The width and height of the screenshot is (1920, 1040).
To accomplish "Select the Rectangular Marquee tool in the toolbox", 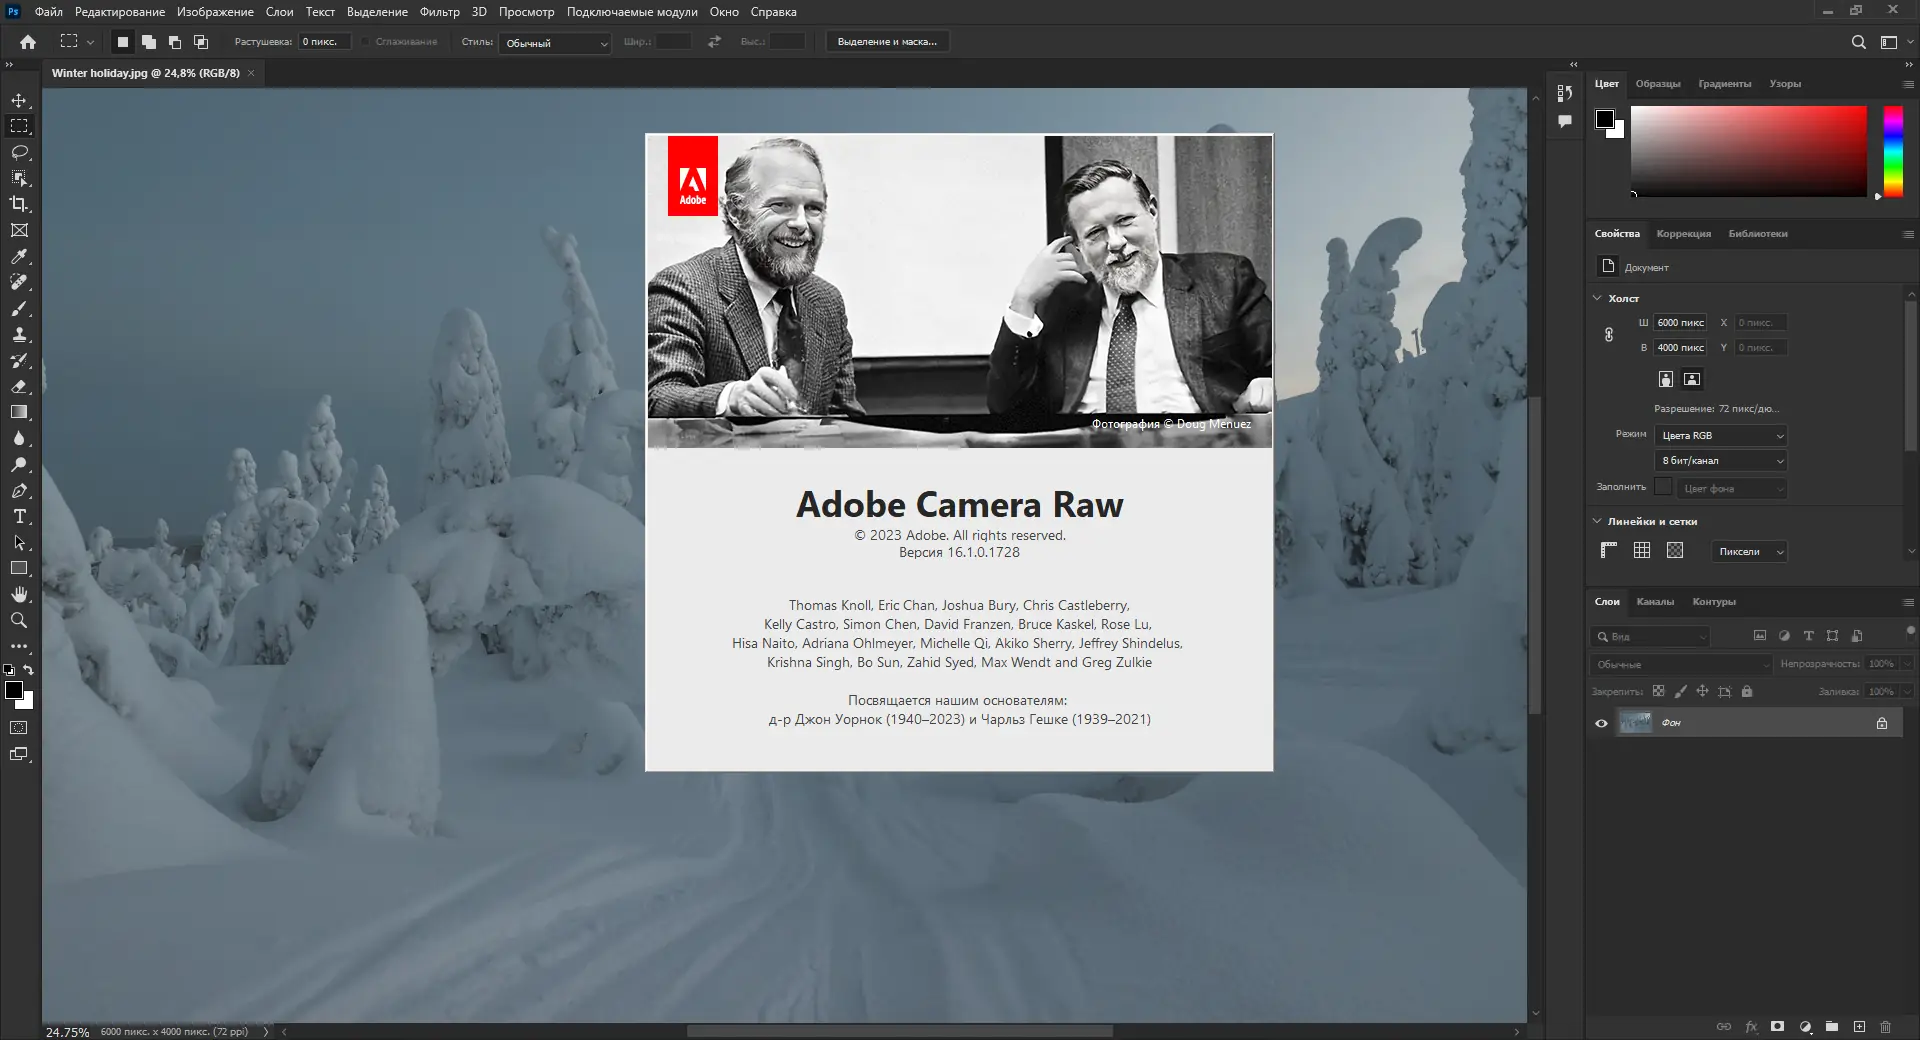I will 19,126.
